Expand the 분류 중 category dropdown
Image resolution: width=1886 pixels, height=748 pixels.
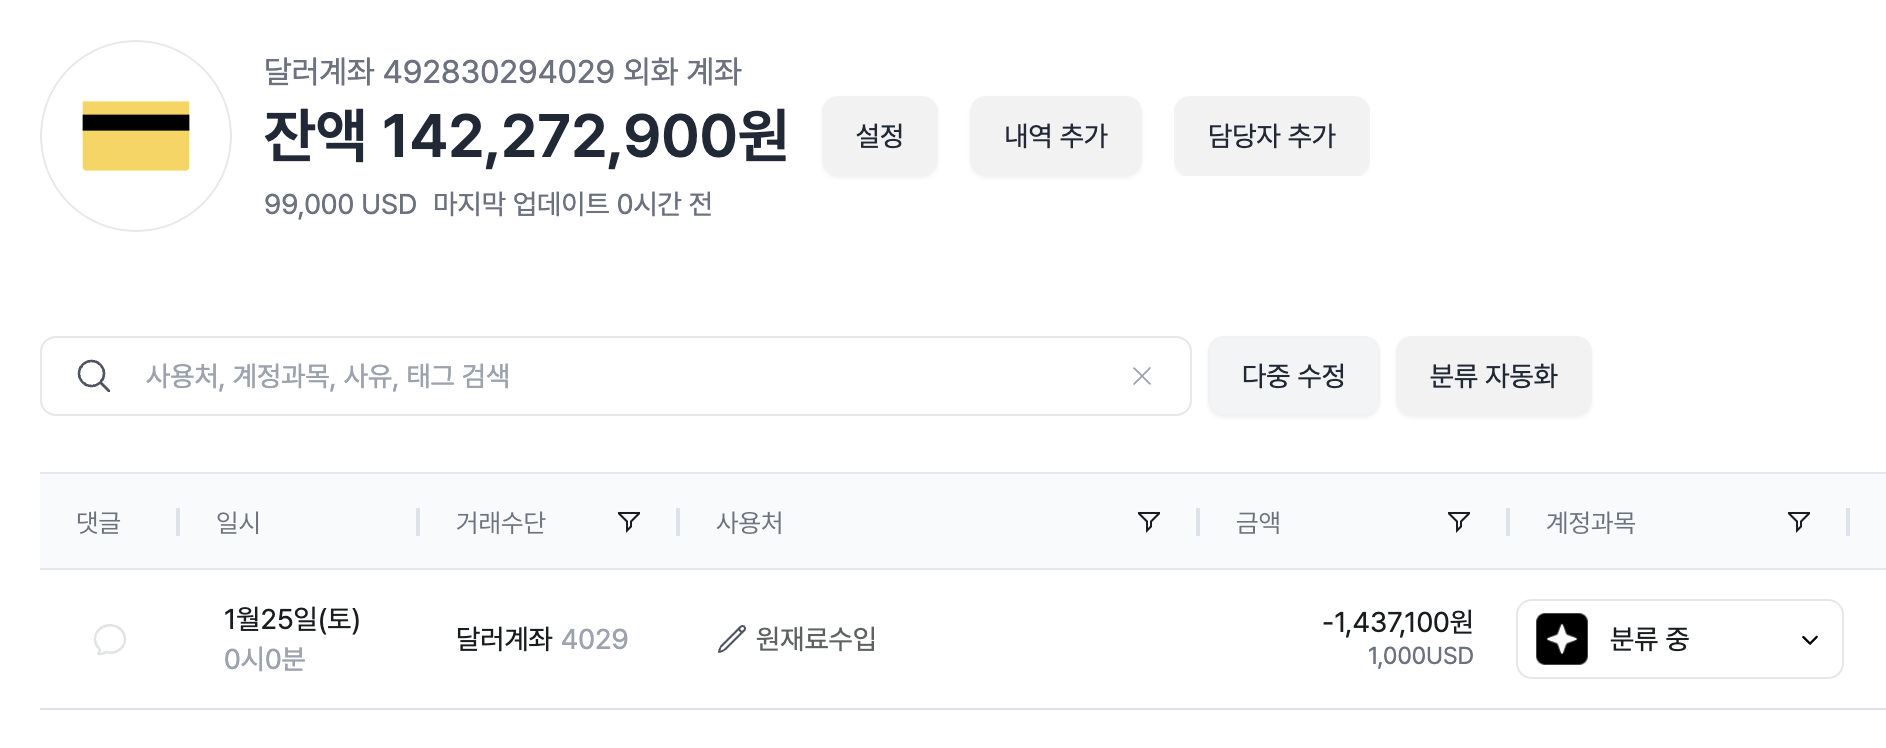click(x=1809, y=640)
